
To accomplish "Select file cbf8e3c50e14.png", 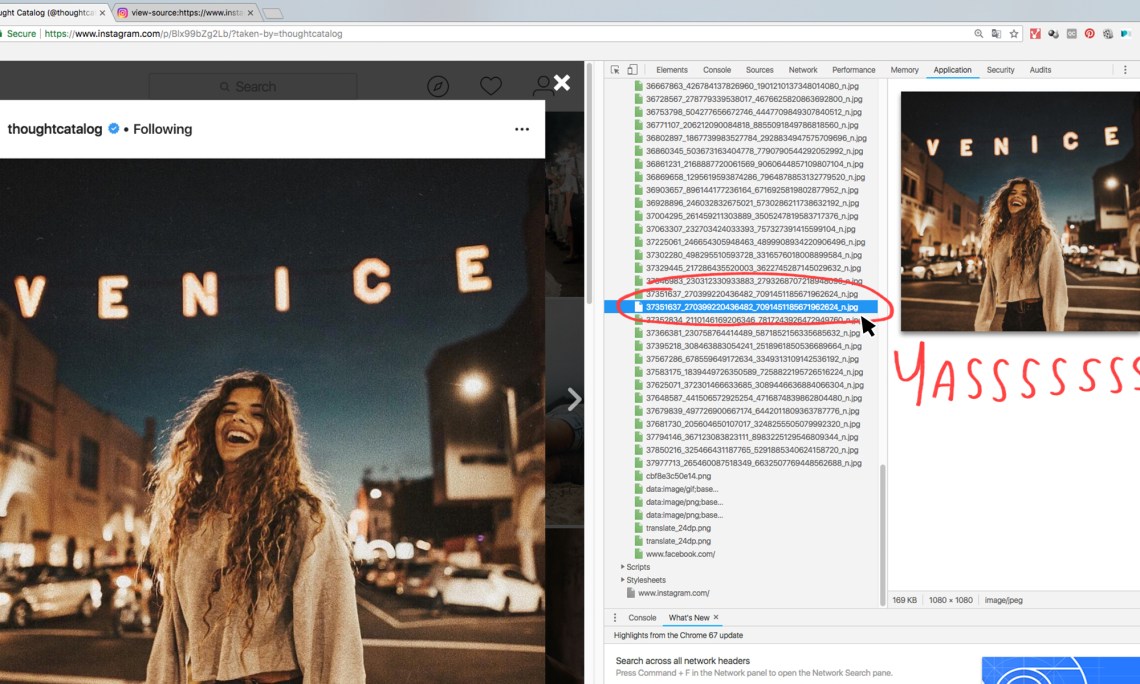I will point(678,476).
